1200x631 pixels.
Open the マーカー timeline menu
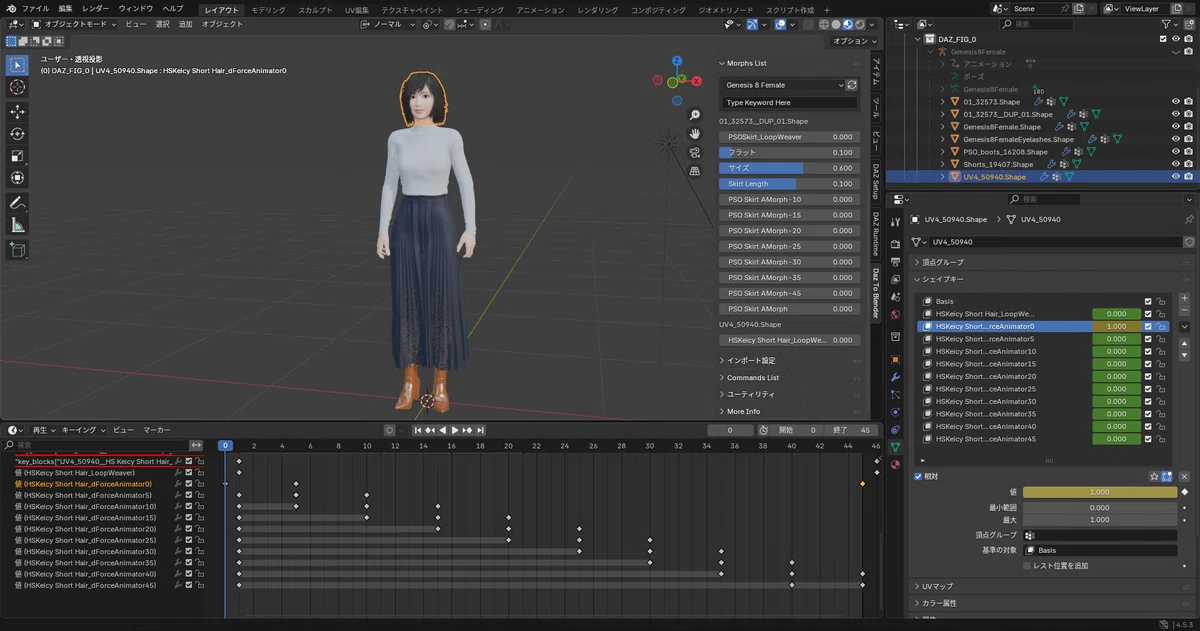click(x=156, y=430)
